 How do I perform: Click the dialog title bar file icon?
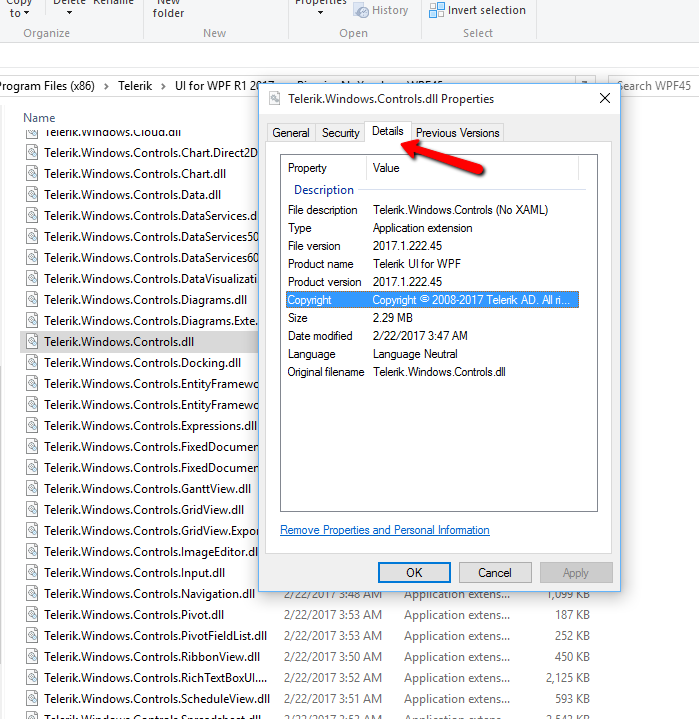pyautogui.click(x=274, y=98)
